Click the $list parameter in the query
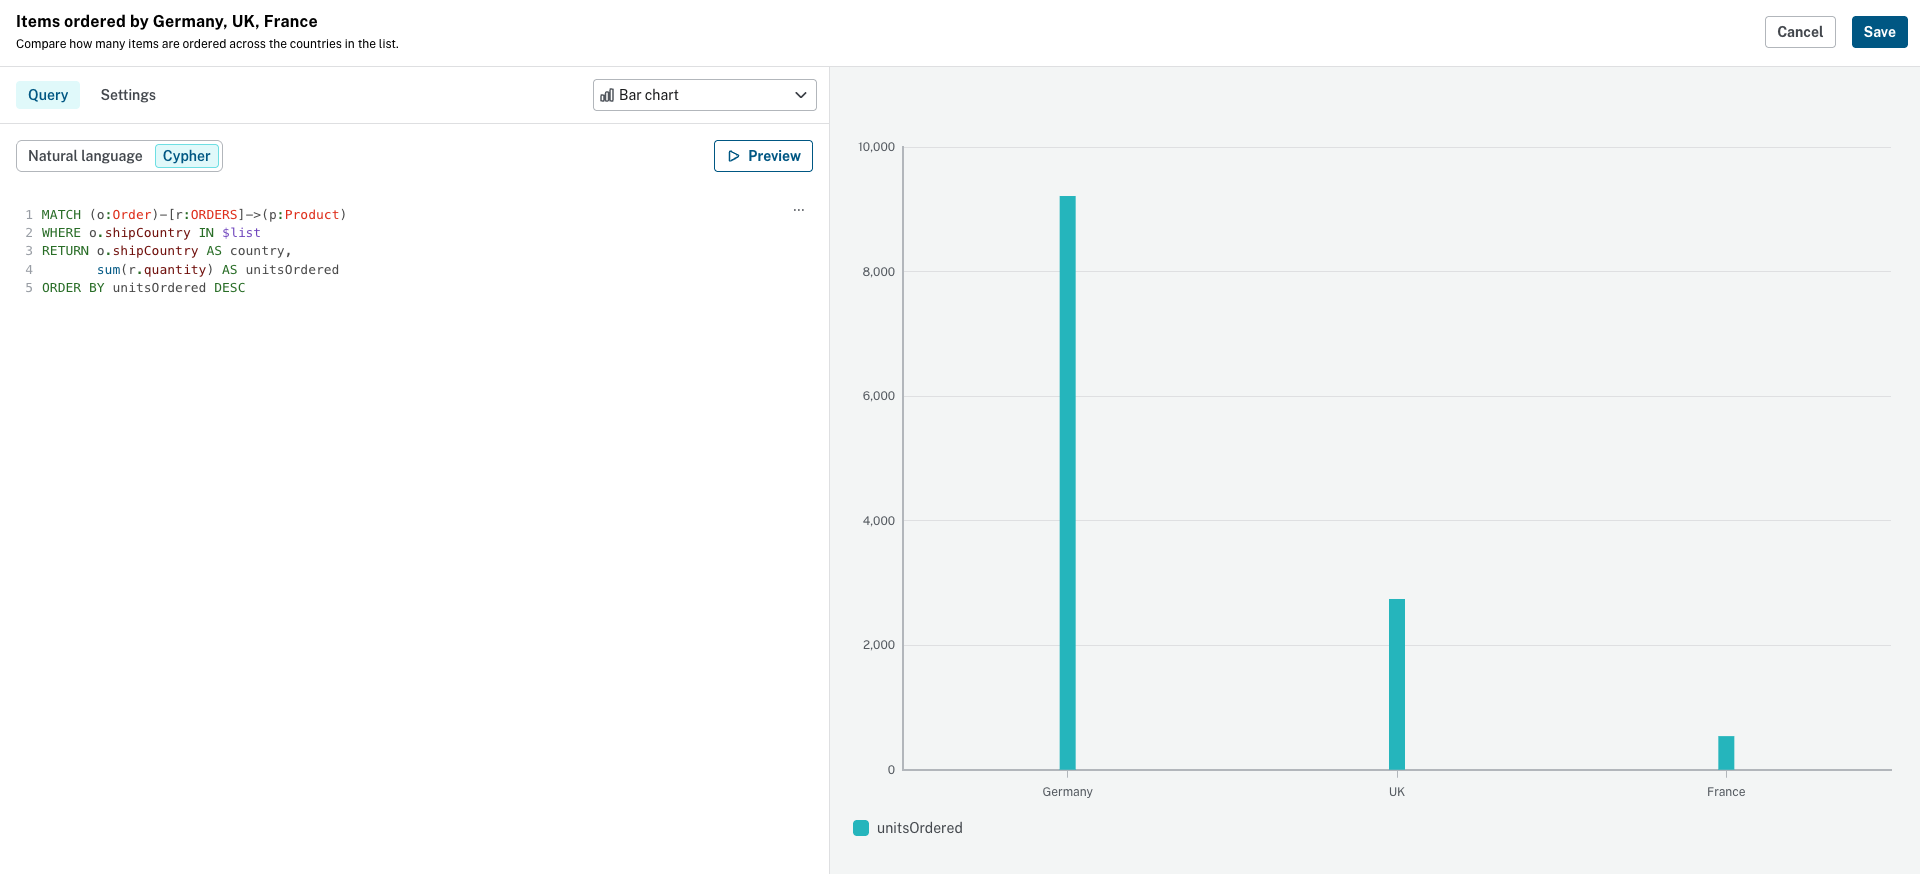Screen dimensions: 1920x874 (x=241, y=233)
